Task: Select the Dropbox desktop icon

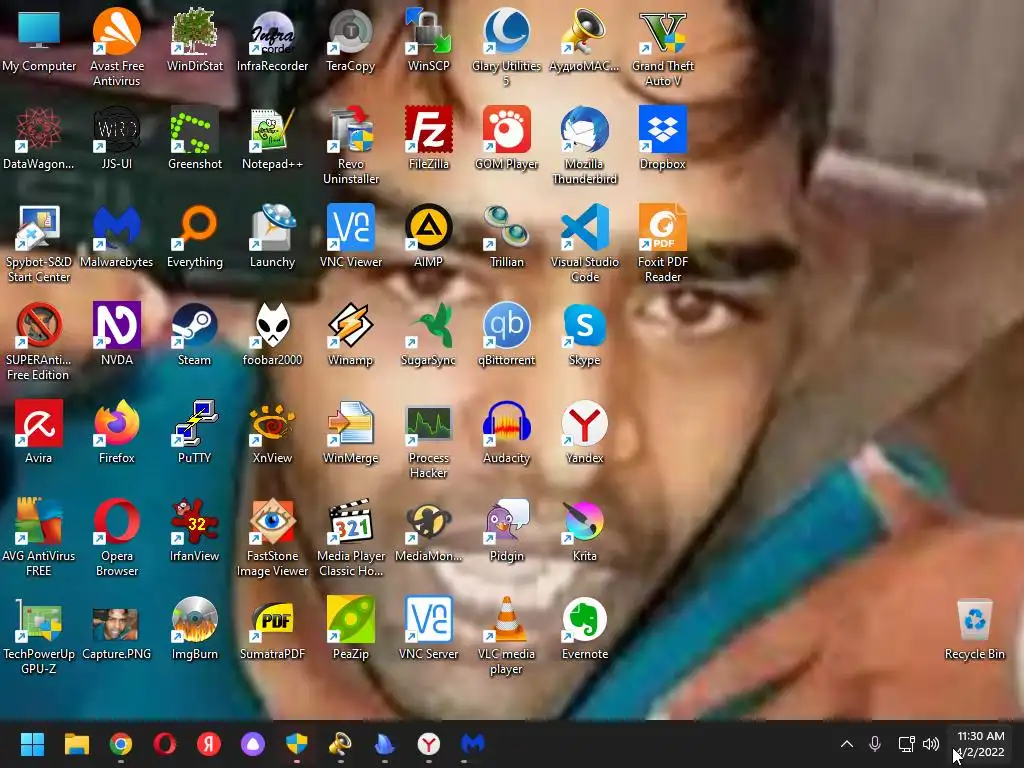Action: [x=663, y=129]
